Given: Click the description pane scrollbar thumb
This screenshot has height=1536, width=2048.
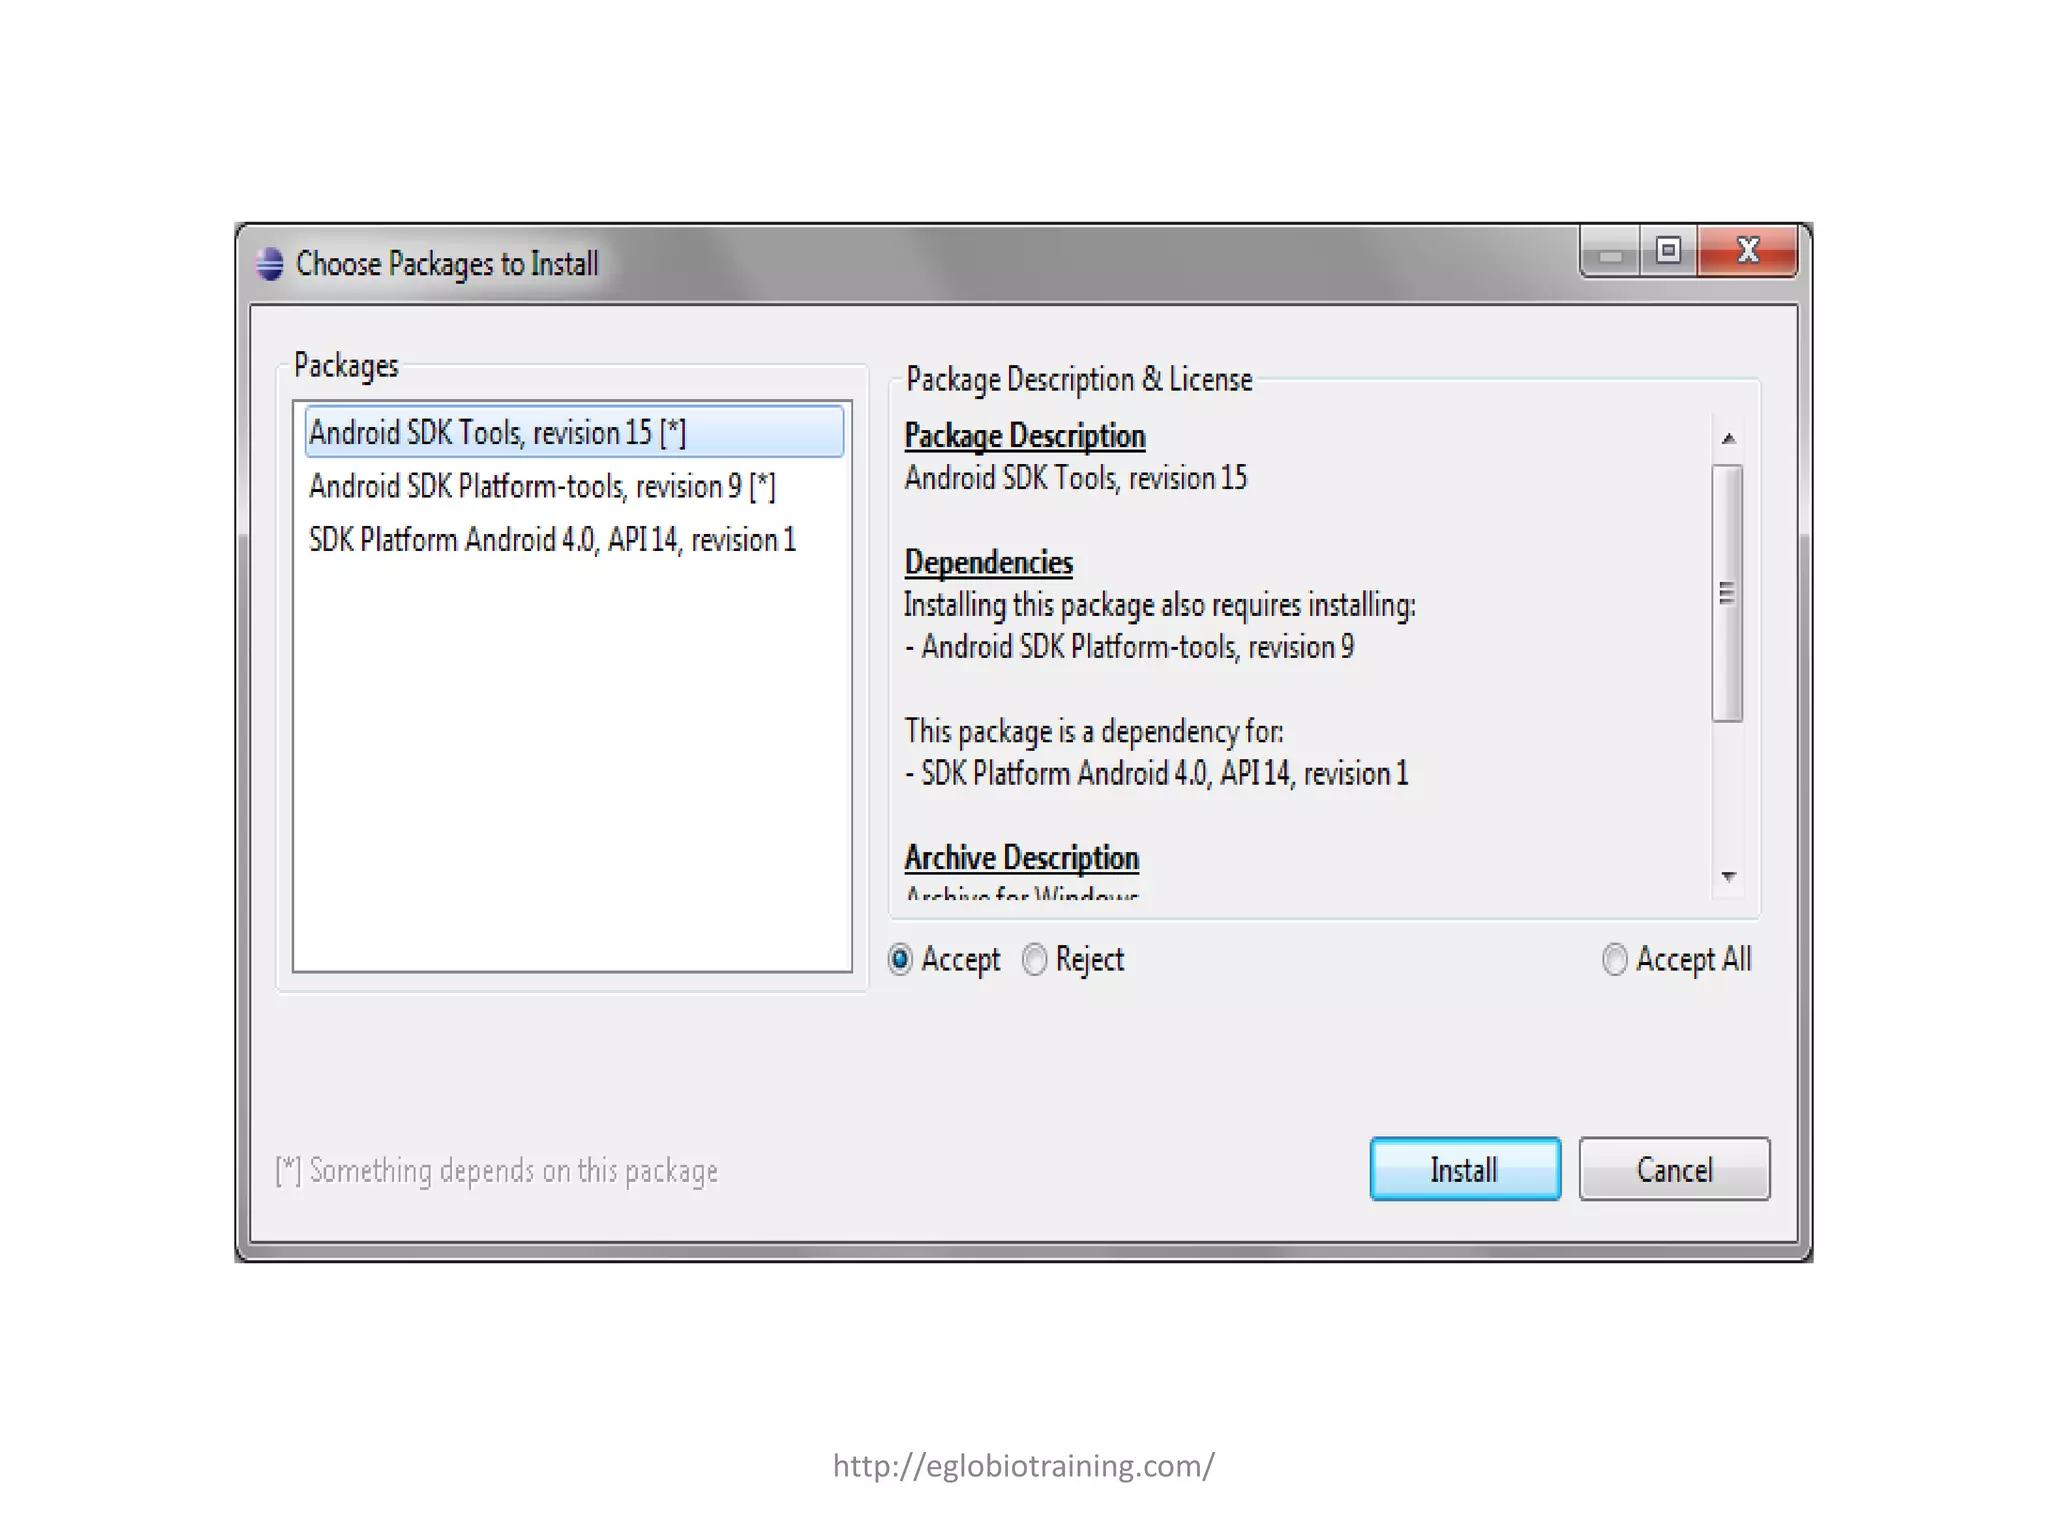Looking at the screenshot, I should [x=1727, y=593].
